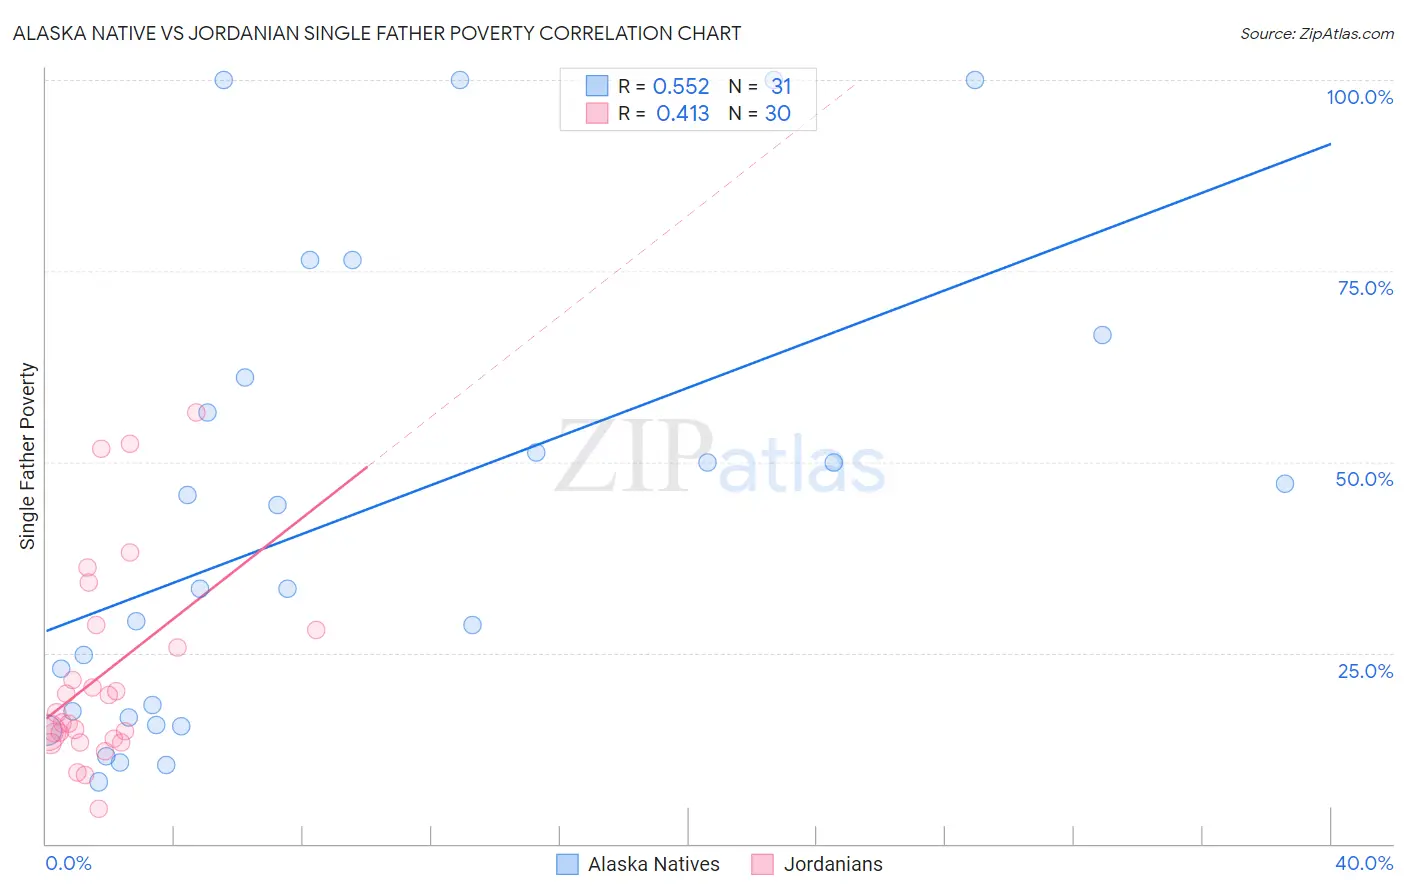Image resolution: width=1406 pixels, height=892 pixels.
Task: Click the ZIPatlas watermark
Action: coord(720,458)
